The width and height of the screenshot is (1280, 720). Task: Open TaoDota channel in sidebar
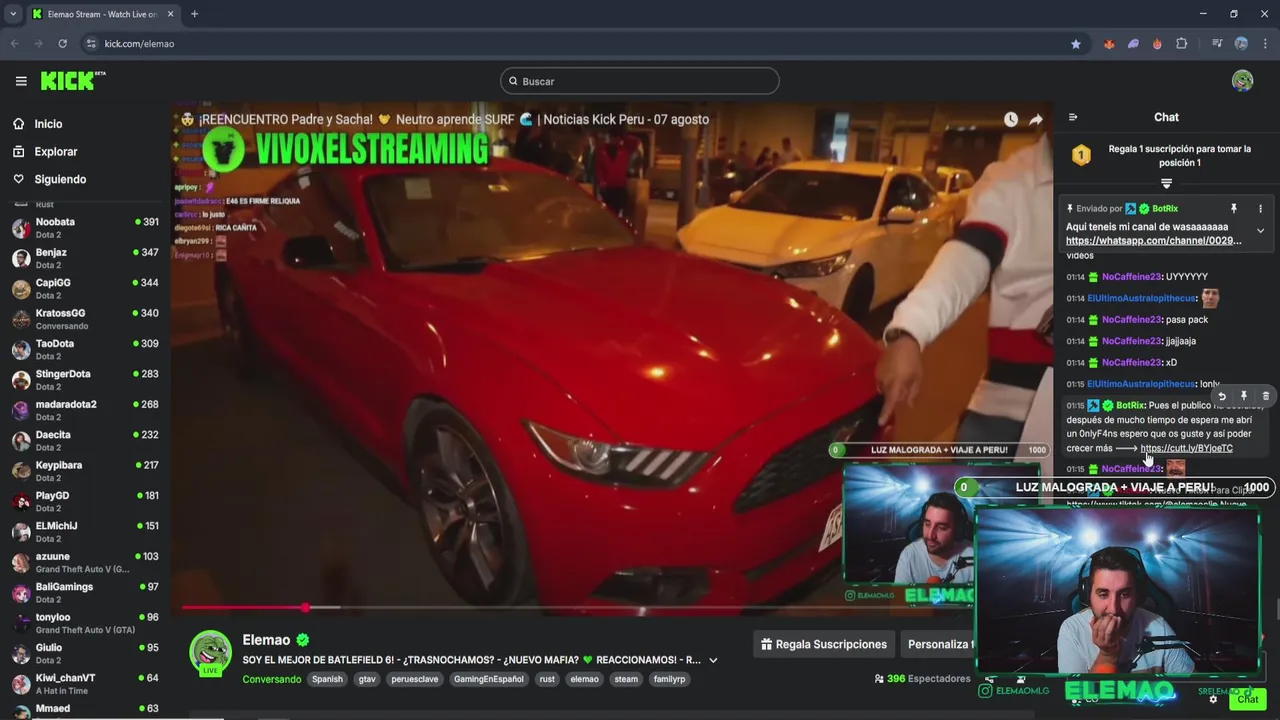click(85, 350)
